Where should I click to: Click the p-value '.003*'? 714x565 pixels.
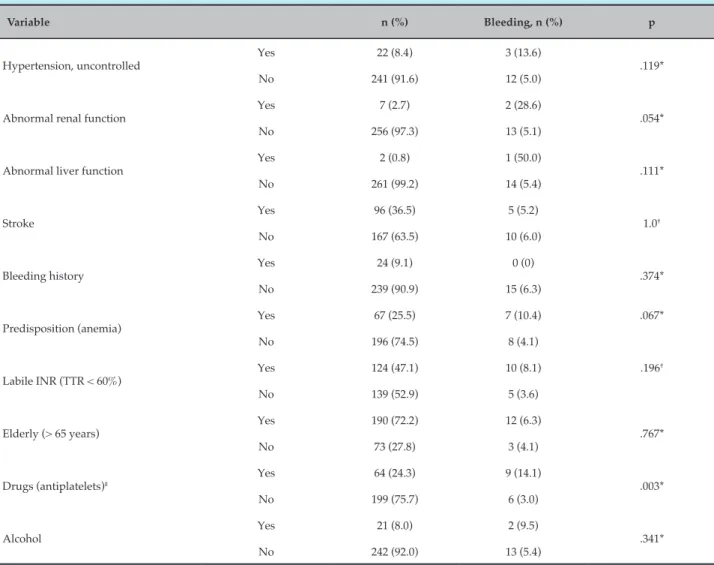tap(652, 486)
